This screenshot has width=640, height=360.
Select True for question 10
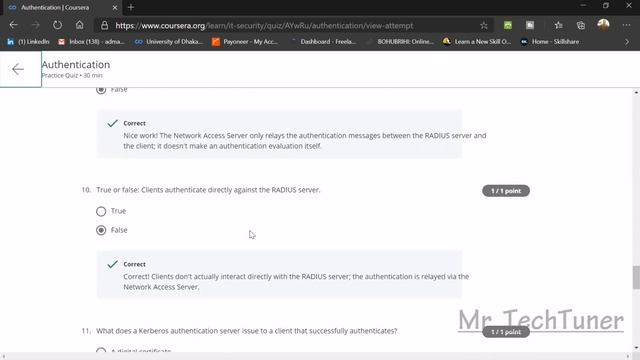click(101, 211)
